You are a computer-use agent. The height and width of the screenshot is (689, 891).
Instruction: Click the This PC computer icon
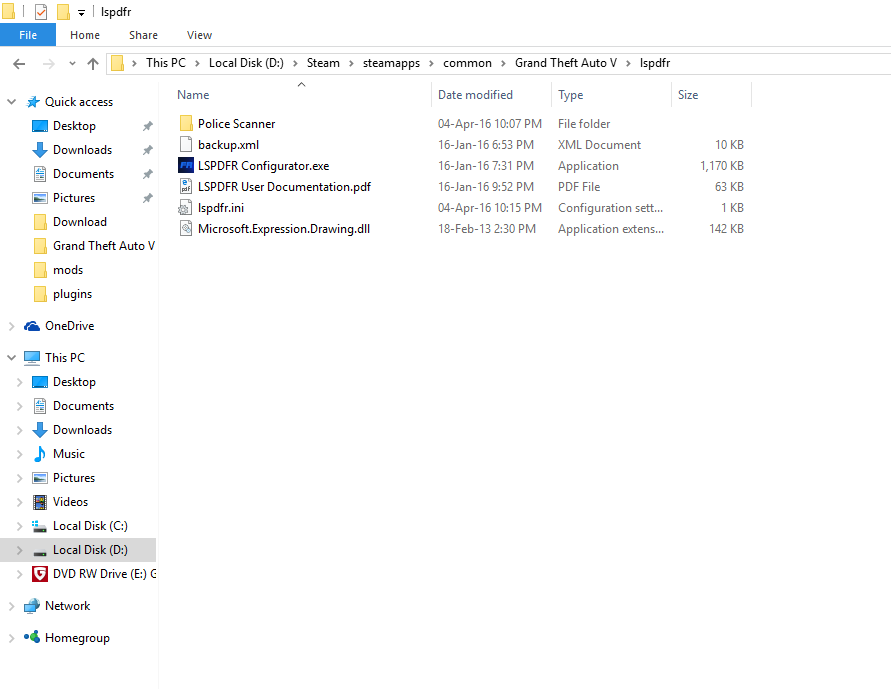coord(32,357)
